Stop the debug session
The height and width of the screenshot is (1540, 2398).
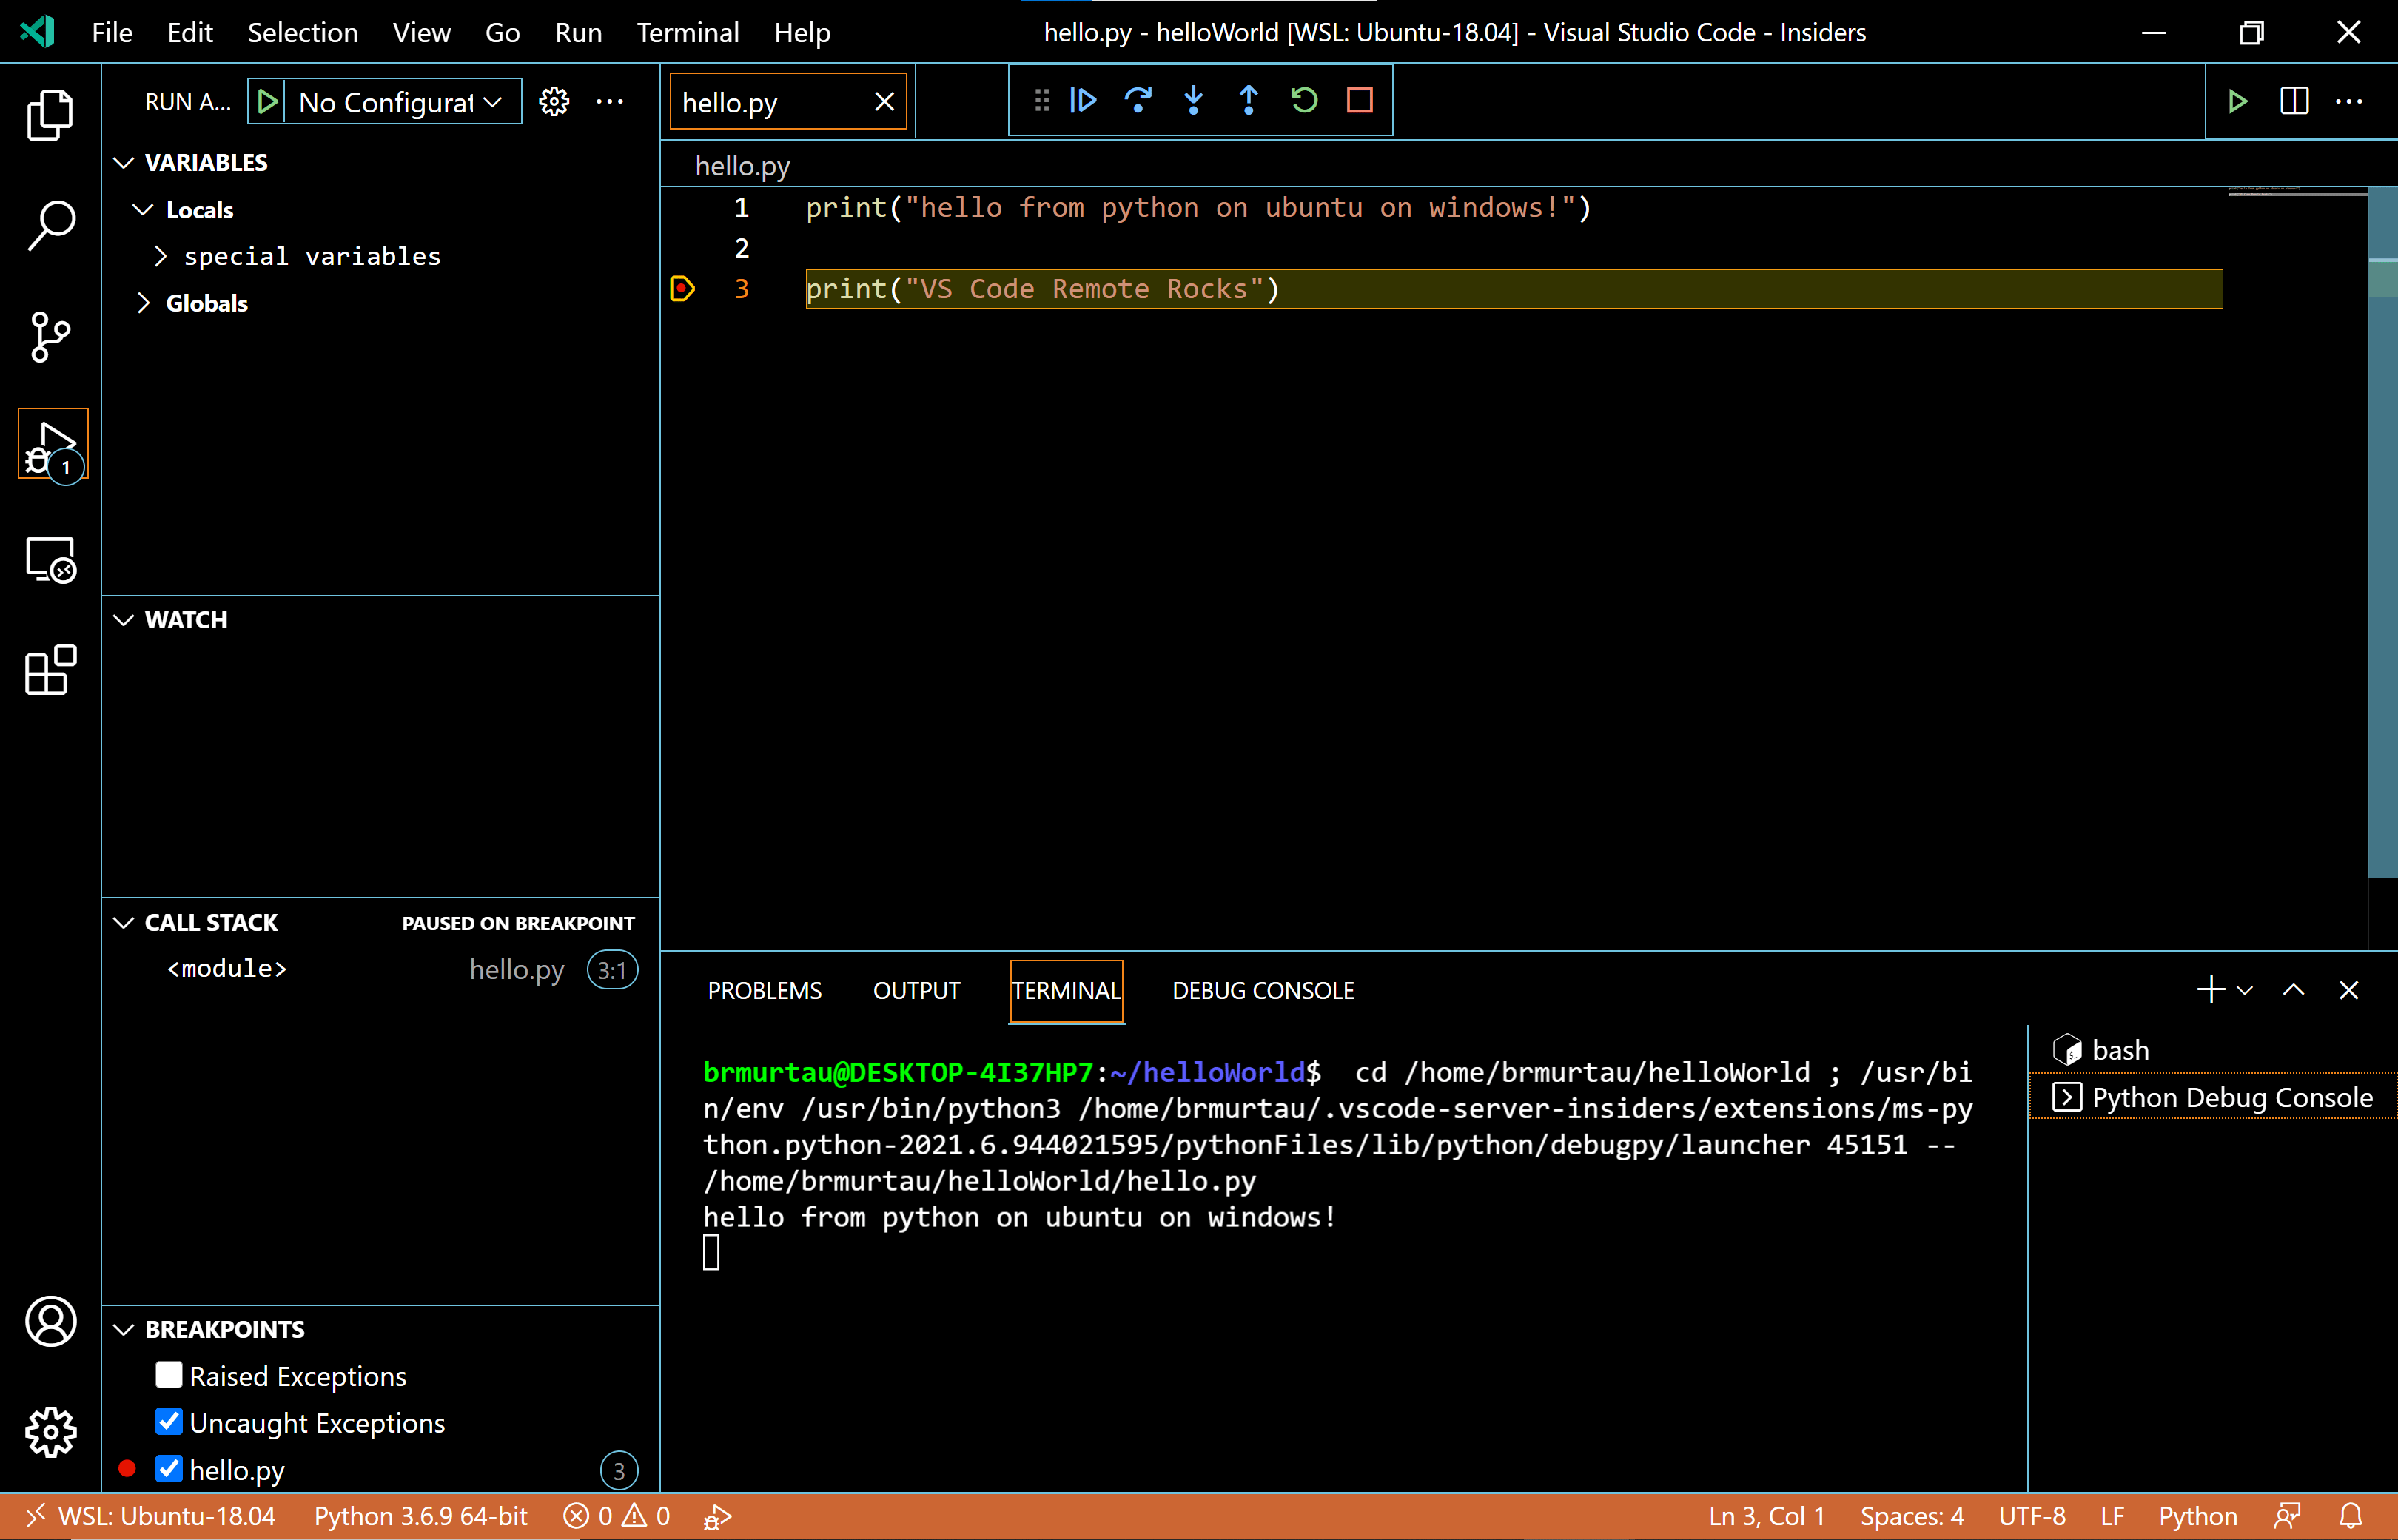(1359, 101)
